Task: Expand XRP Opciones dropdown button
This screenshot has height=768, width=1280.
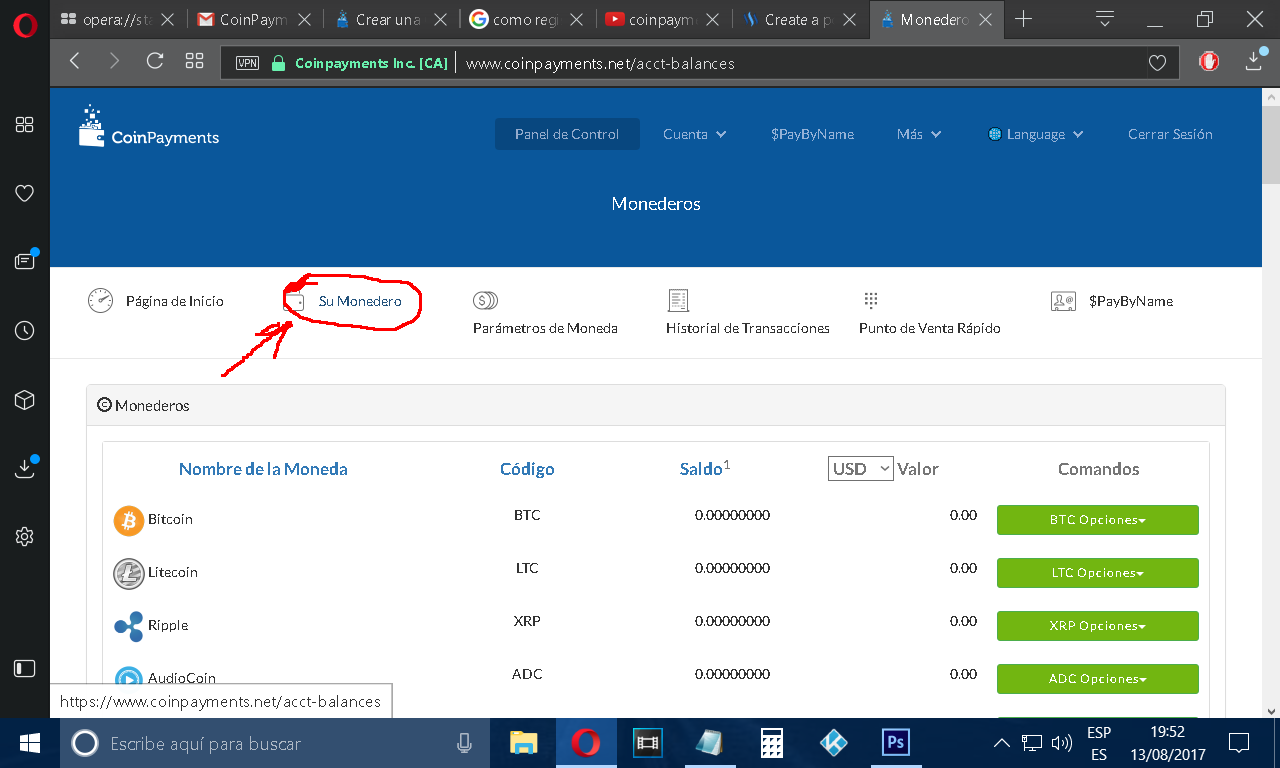Action: point(1098,626)
